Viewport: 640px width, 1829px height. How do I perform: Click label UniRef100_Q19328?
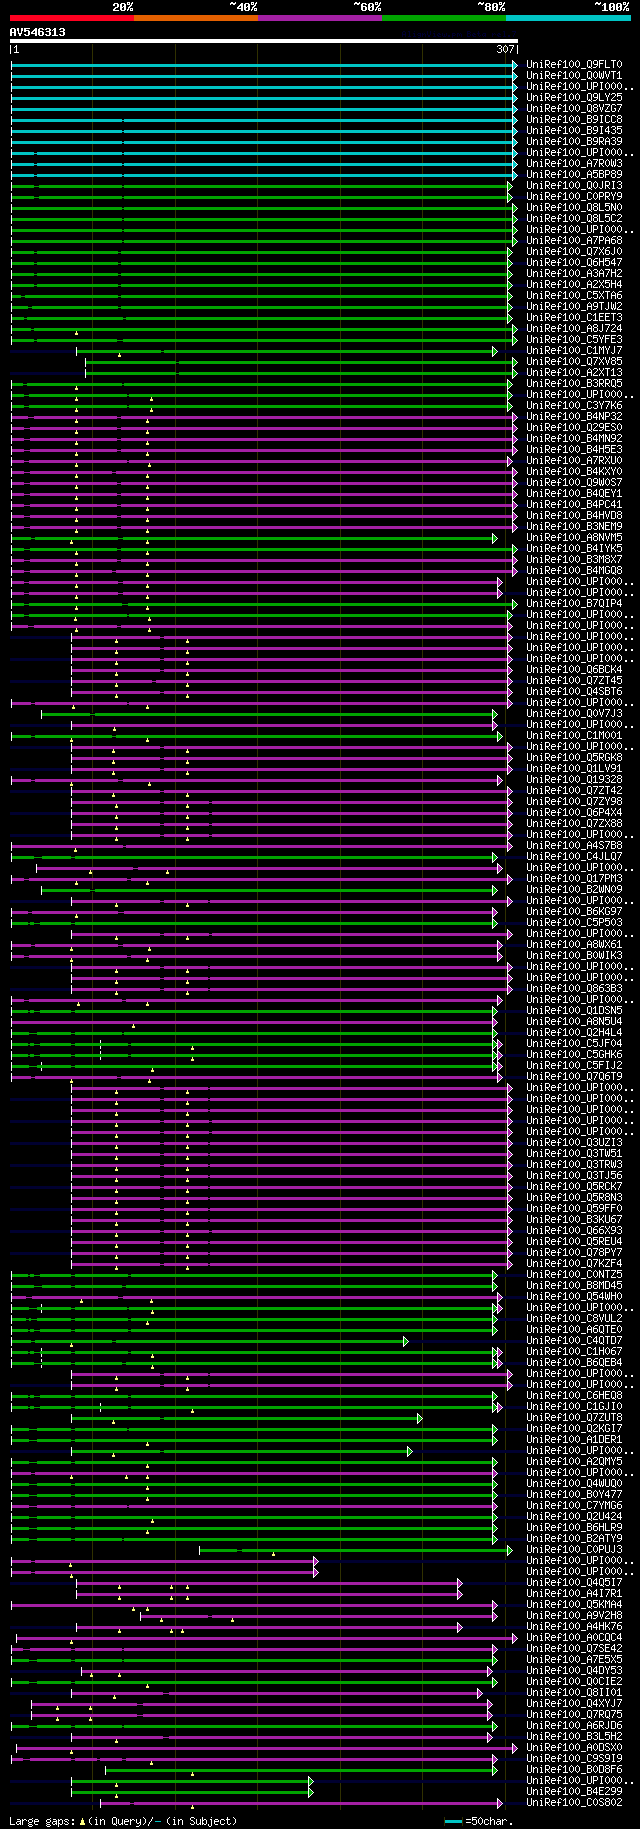[574, 780]
